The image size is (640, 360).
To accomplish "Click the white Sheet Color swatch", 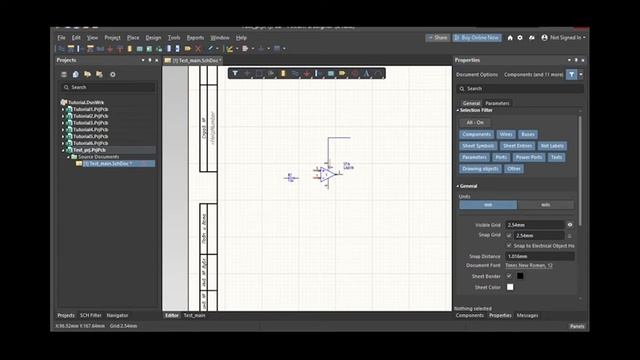I will [x=510, y=287].
